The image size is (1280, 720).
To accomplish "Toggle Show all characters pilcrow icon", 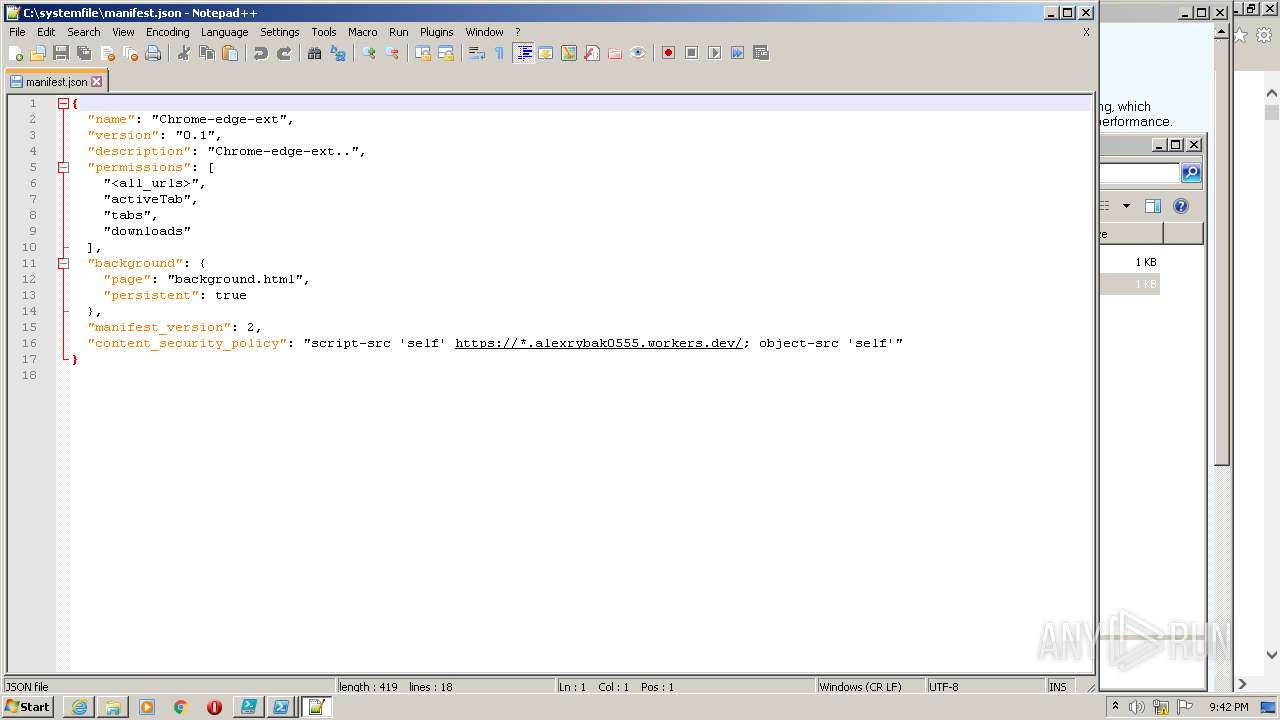I will 500,53.
